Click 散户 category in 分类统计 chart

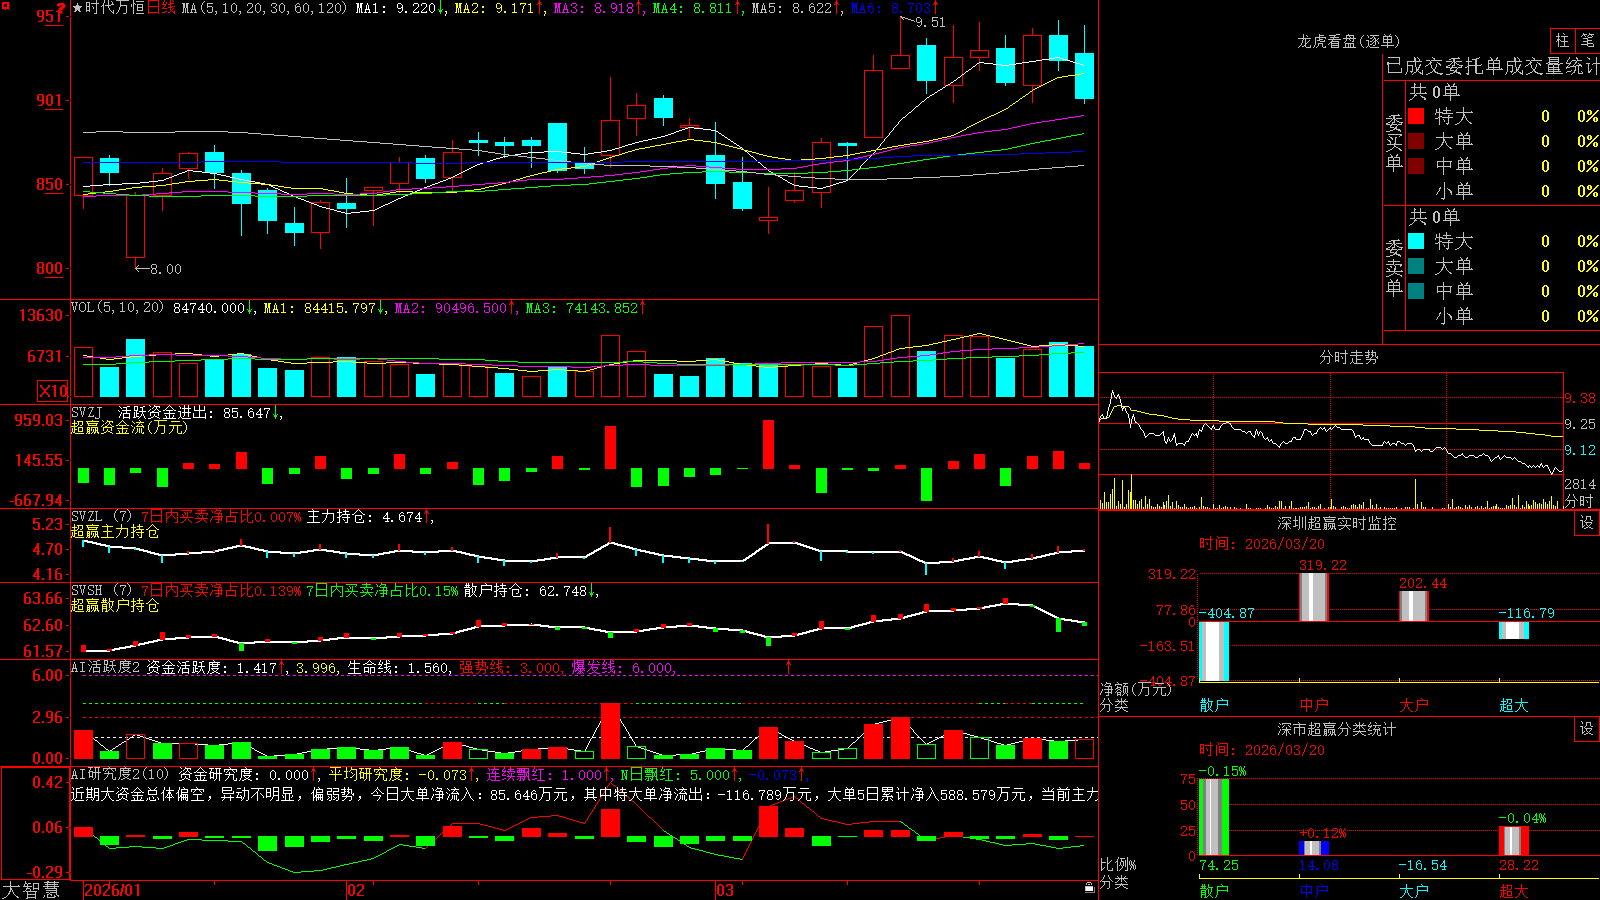pos(1214,890)
